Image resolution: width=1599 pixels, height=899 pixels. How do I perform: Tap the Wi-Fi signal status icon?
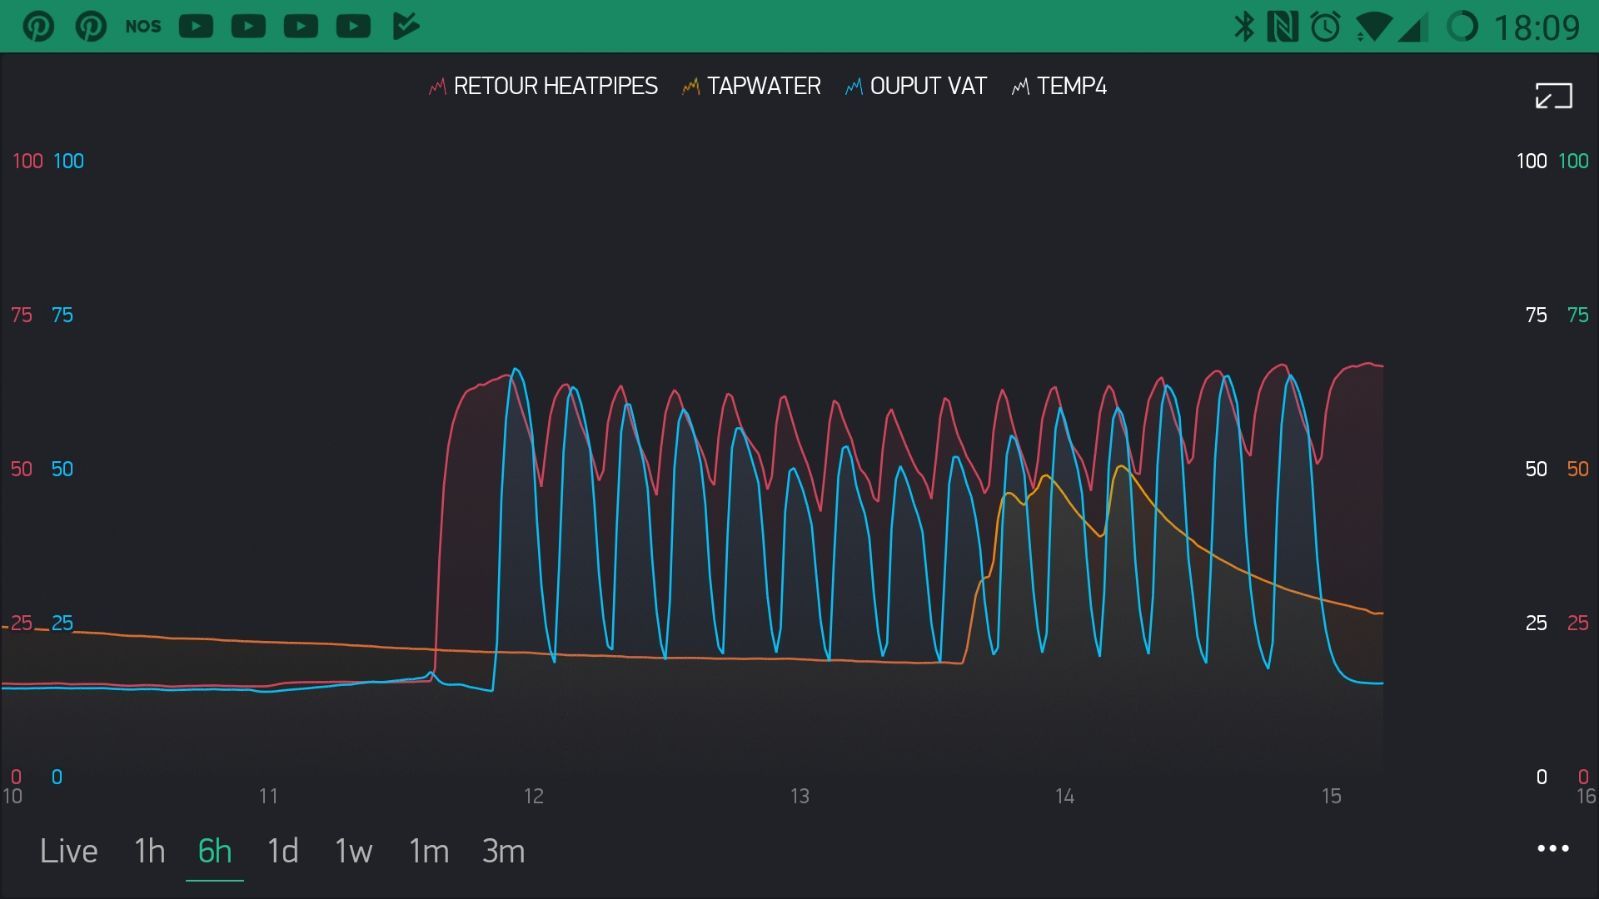tap(1373, 27)
